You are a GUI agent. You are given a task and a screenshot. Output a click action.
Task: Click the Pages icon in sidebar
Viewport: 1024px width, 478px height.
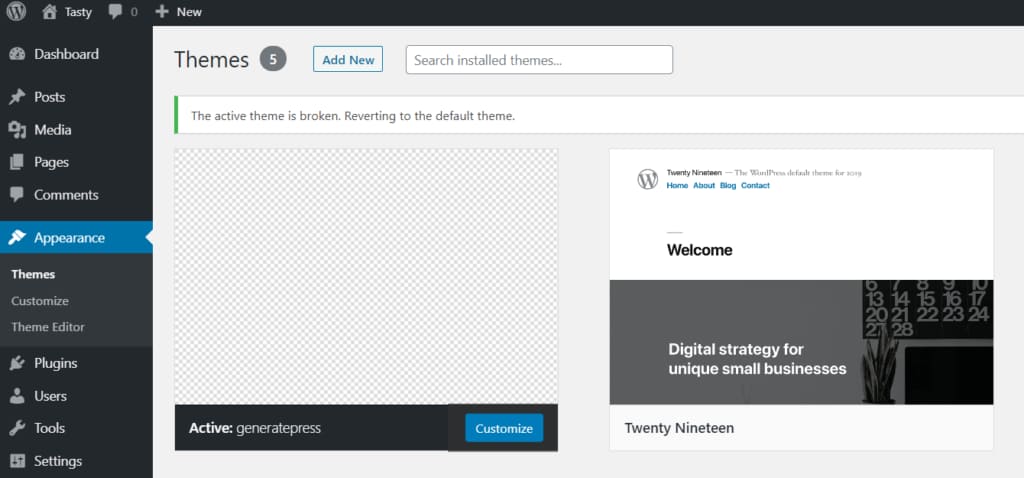(17, 162)
